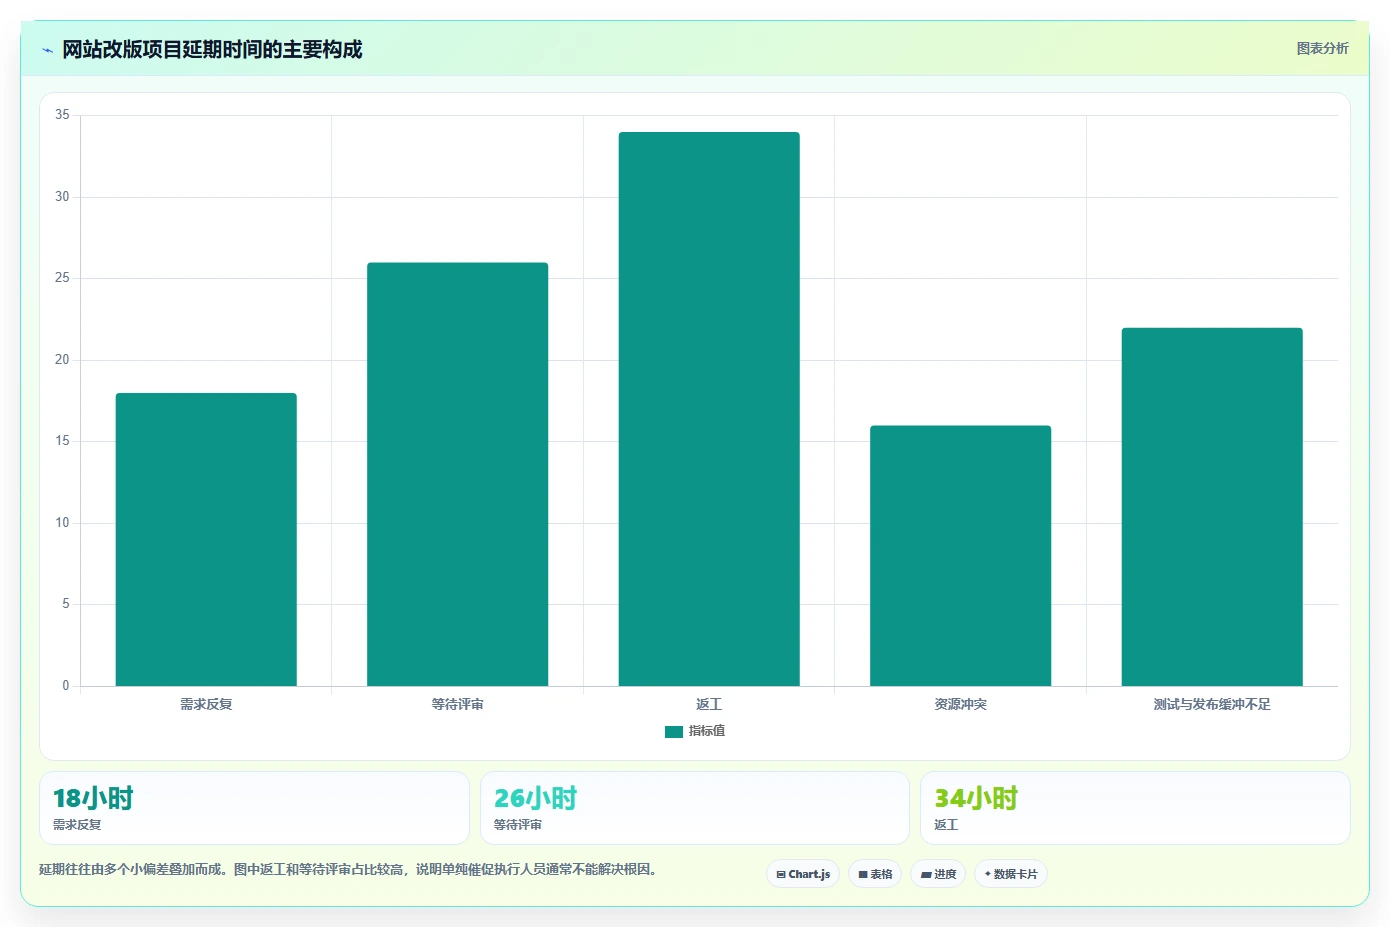Click the Chart.js tag chip
1390x927 pixels.
(x=803, y=874)
